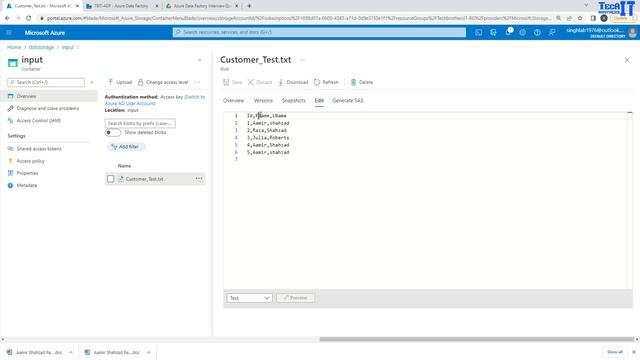Open Access Control (IAM)

39,121
